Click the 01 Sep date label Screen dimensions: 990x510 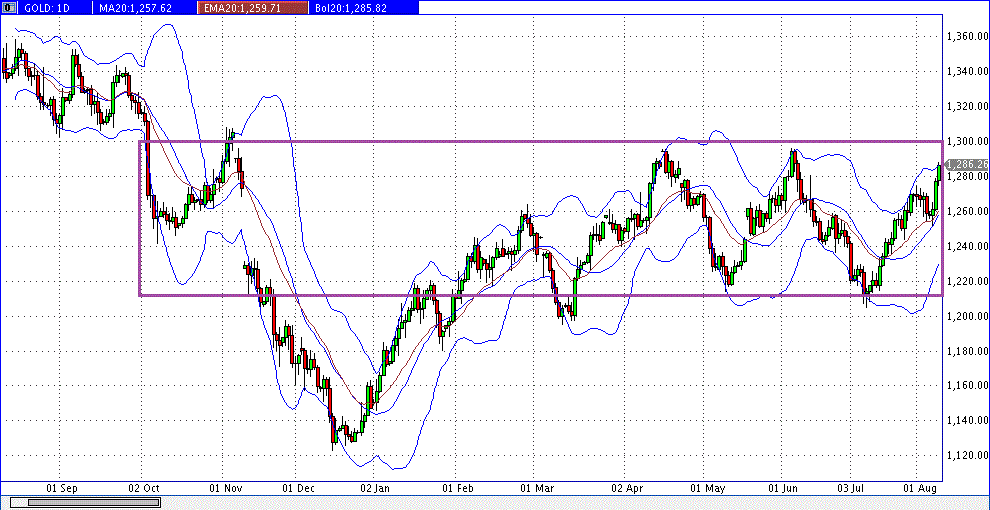click(x=61, y=488)
